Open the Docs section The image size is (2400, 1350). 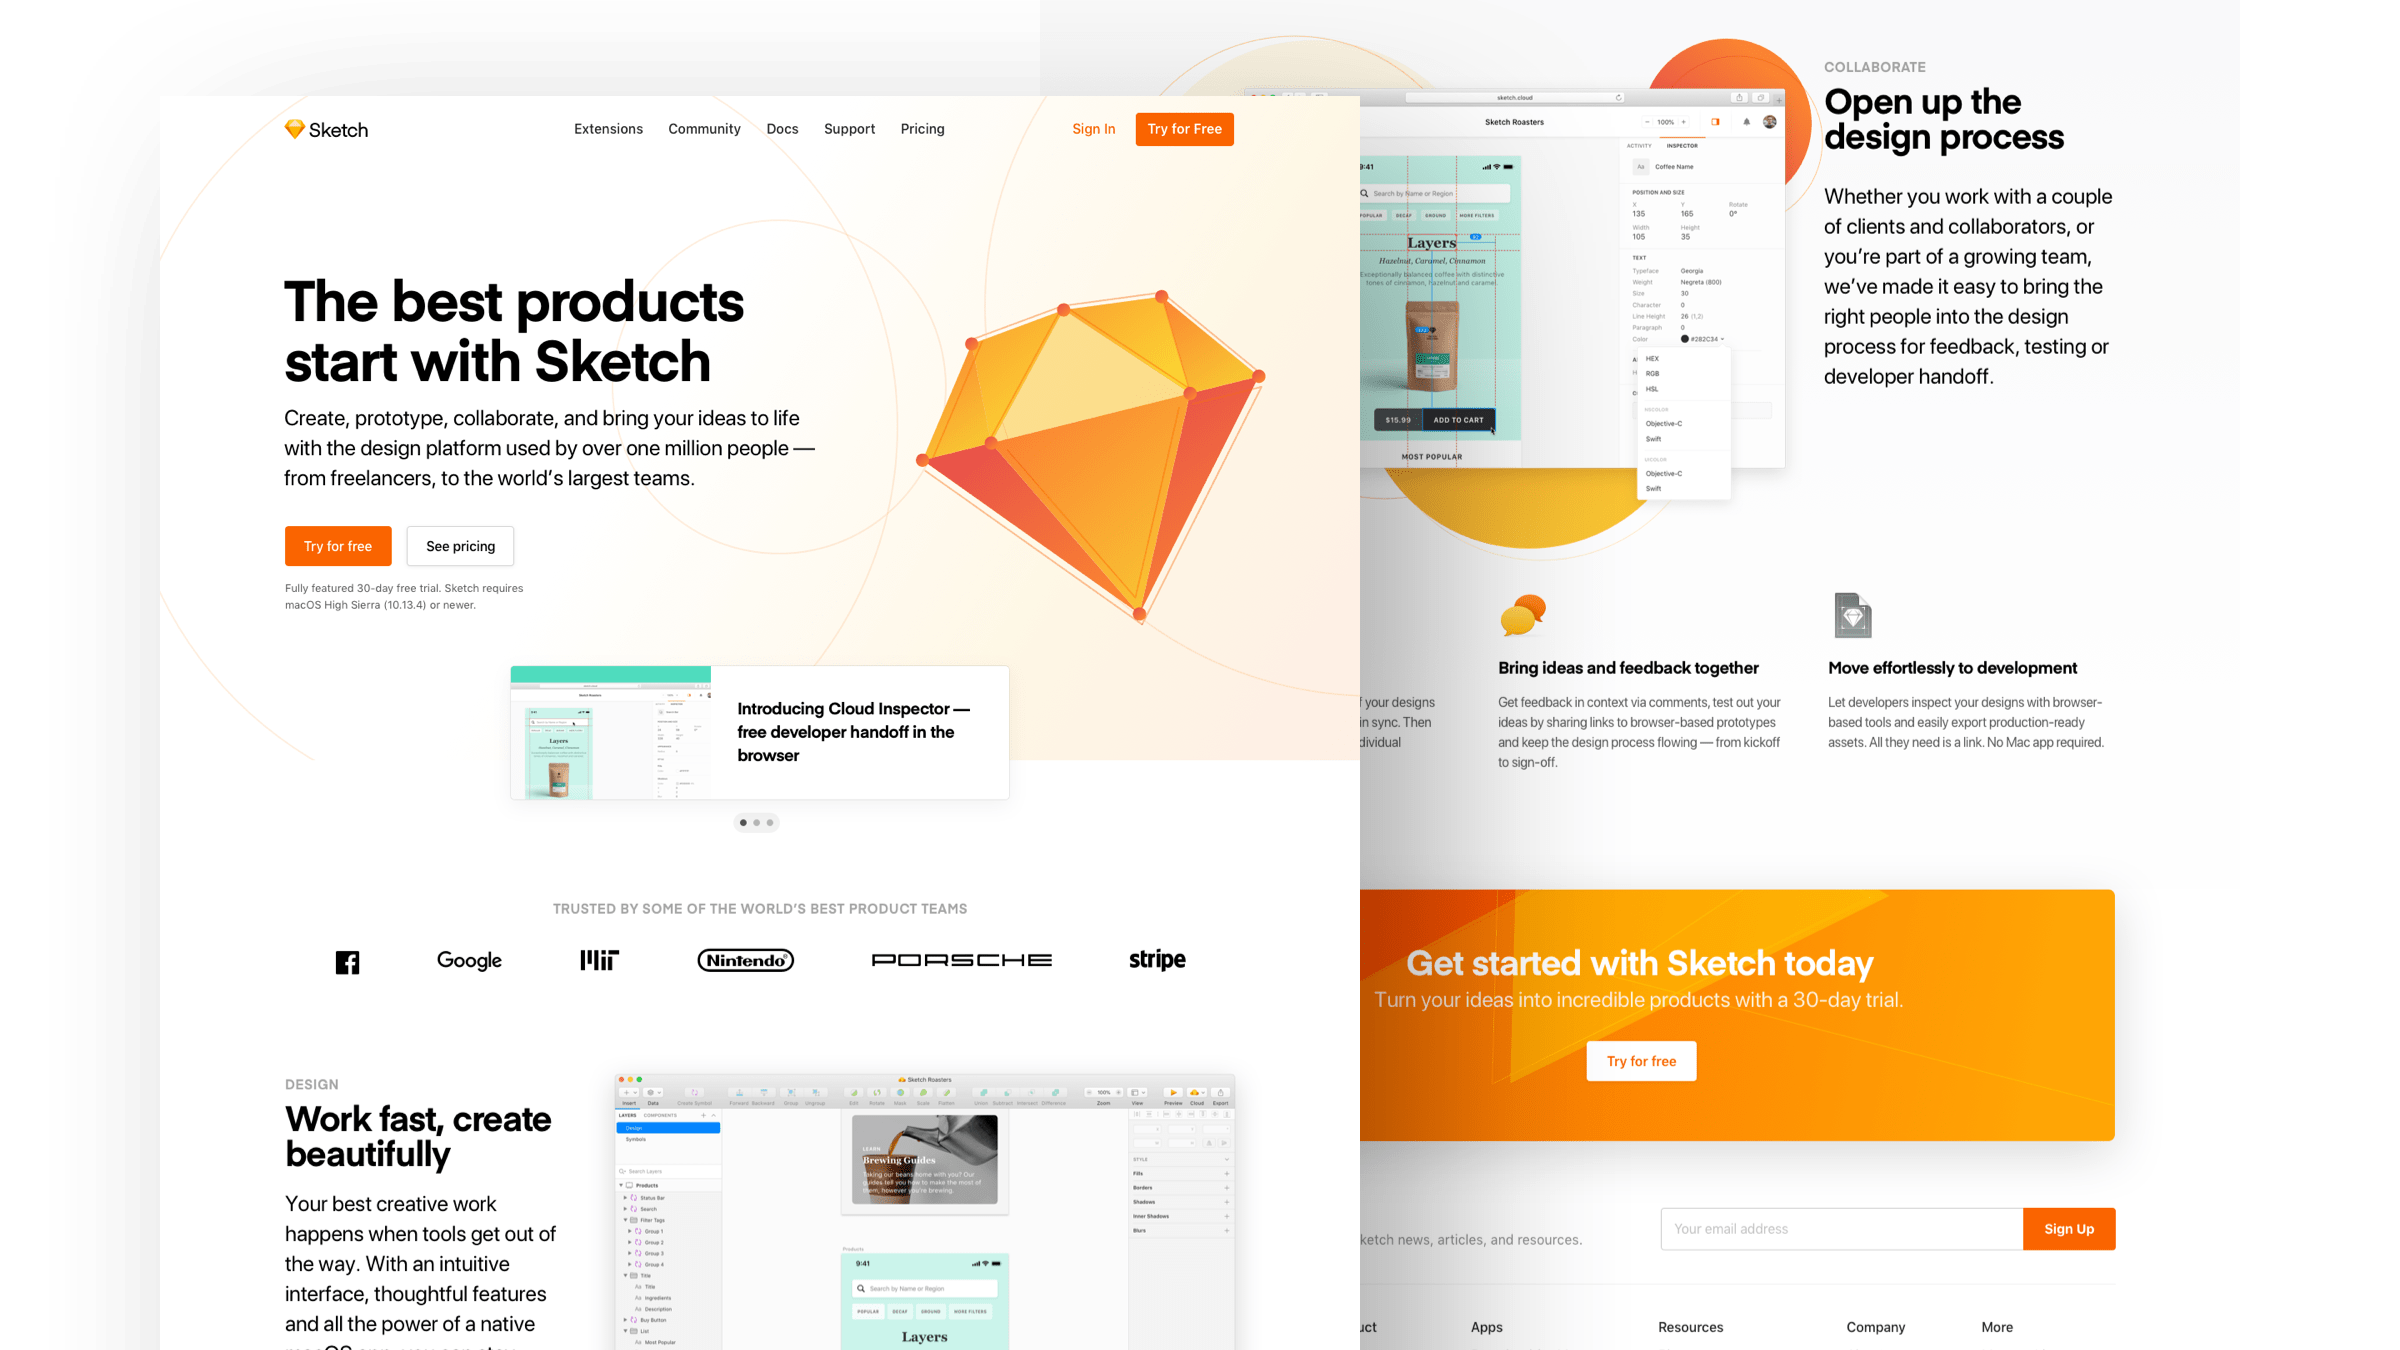tap(781, 129)
